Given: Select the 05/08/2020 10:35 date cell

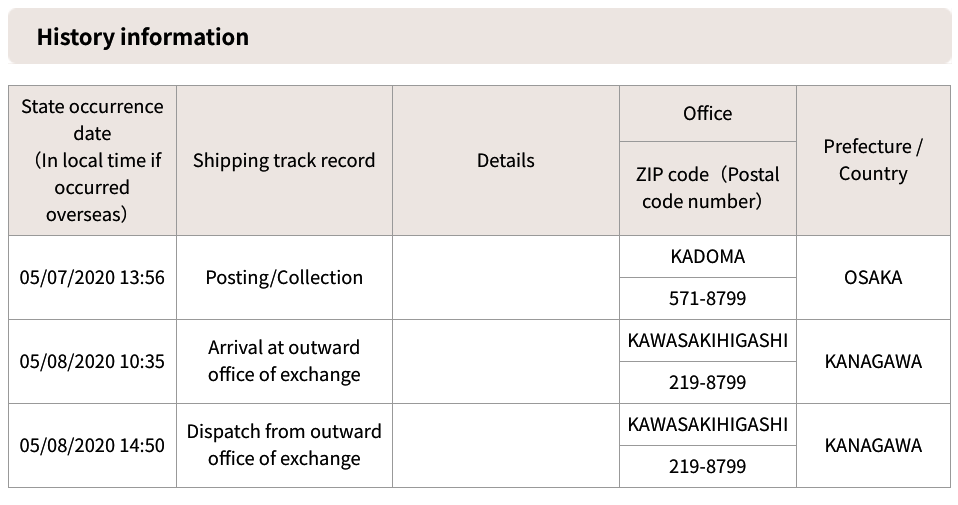Looking at the screenshot, I should click(x=92, y=361).
